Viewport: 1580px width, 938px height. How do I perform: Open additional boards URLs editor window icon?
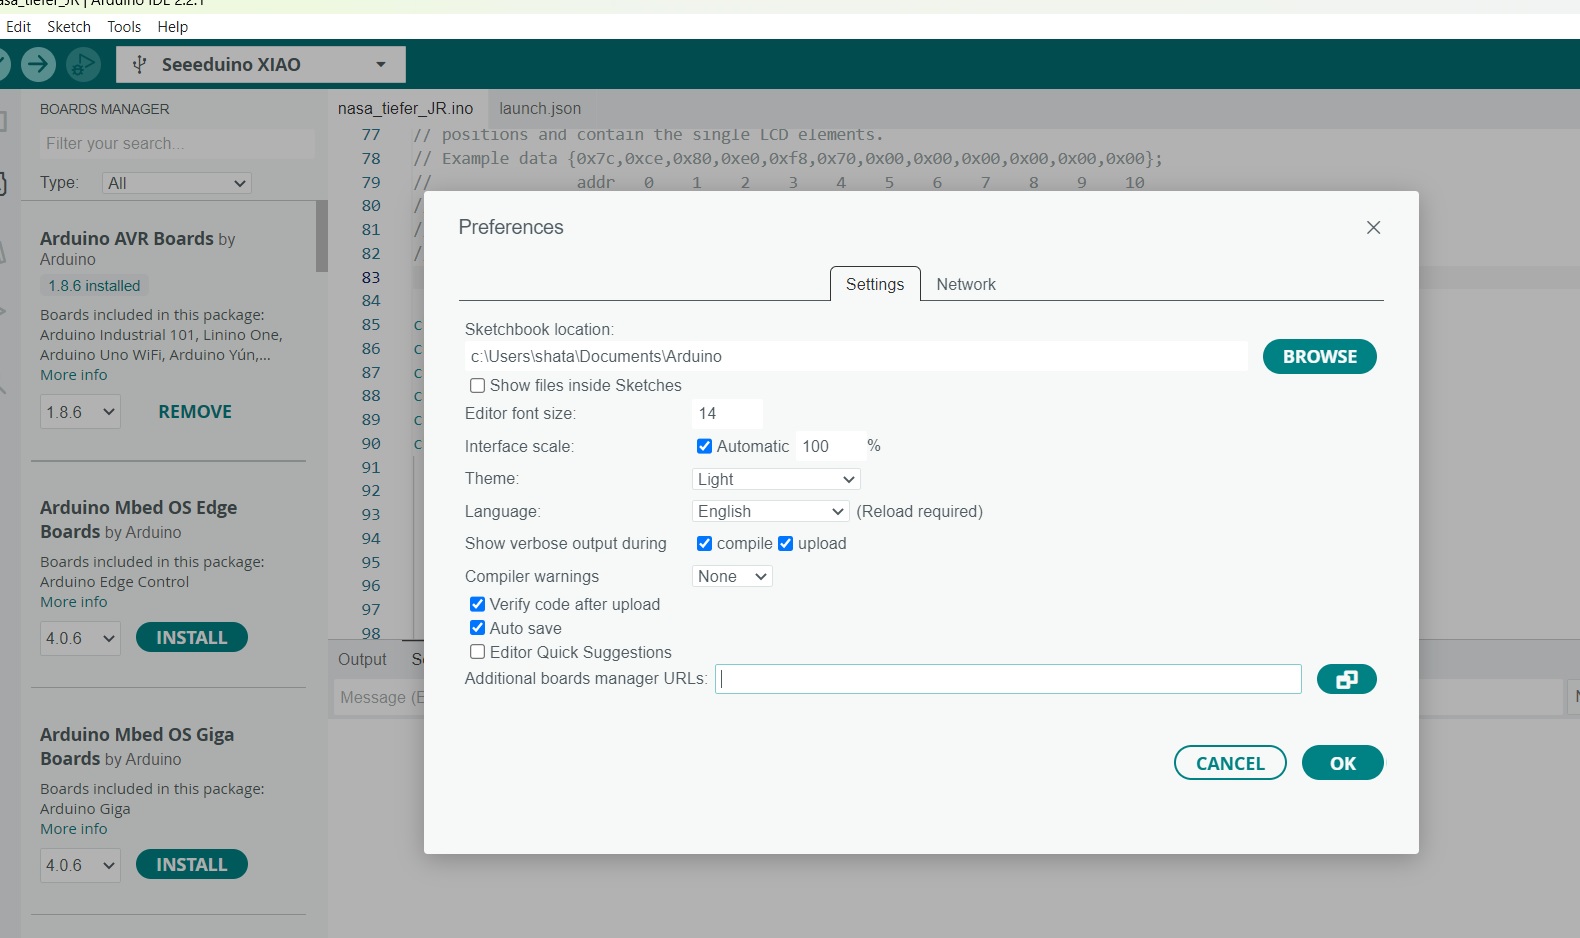pos(1346,679)
